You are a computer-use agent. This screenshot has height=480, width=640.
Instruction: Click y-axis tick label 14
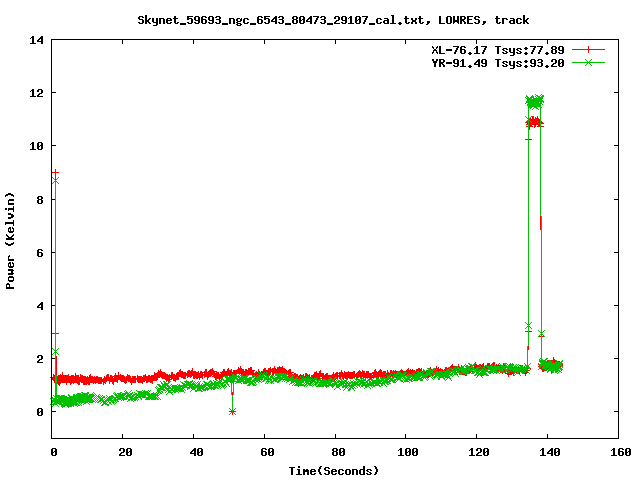pyautogui.click(x=36, y=40)
